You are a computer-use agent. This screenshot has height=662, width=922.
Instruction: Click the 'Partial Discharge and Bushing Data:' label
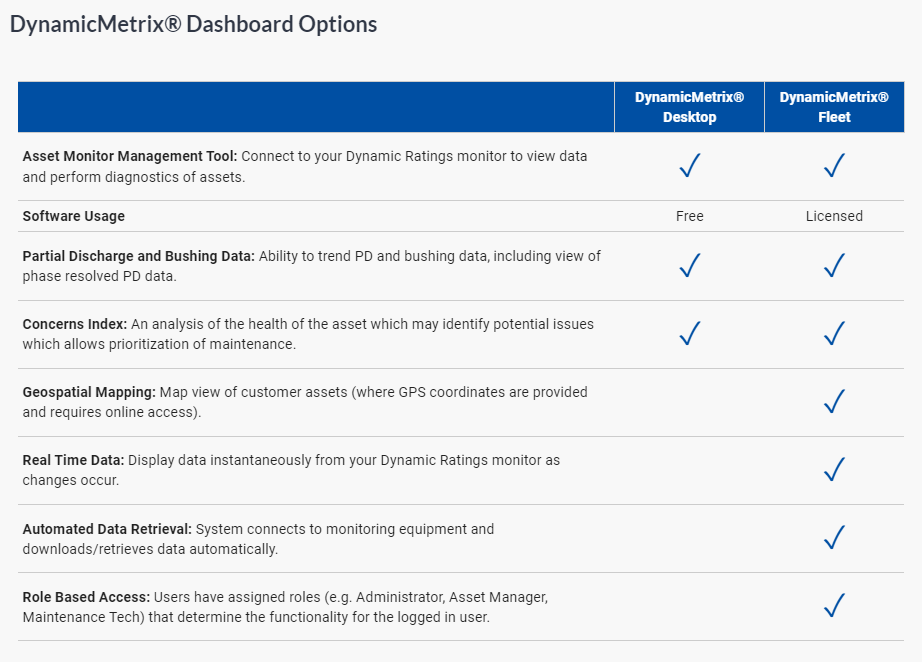139,256
